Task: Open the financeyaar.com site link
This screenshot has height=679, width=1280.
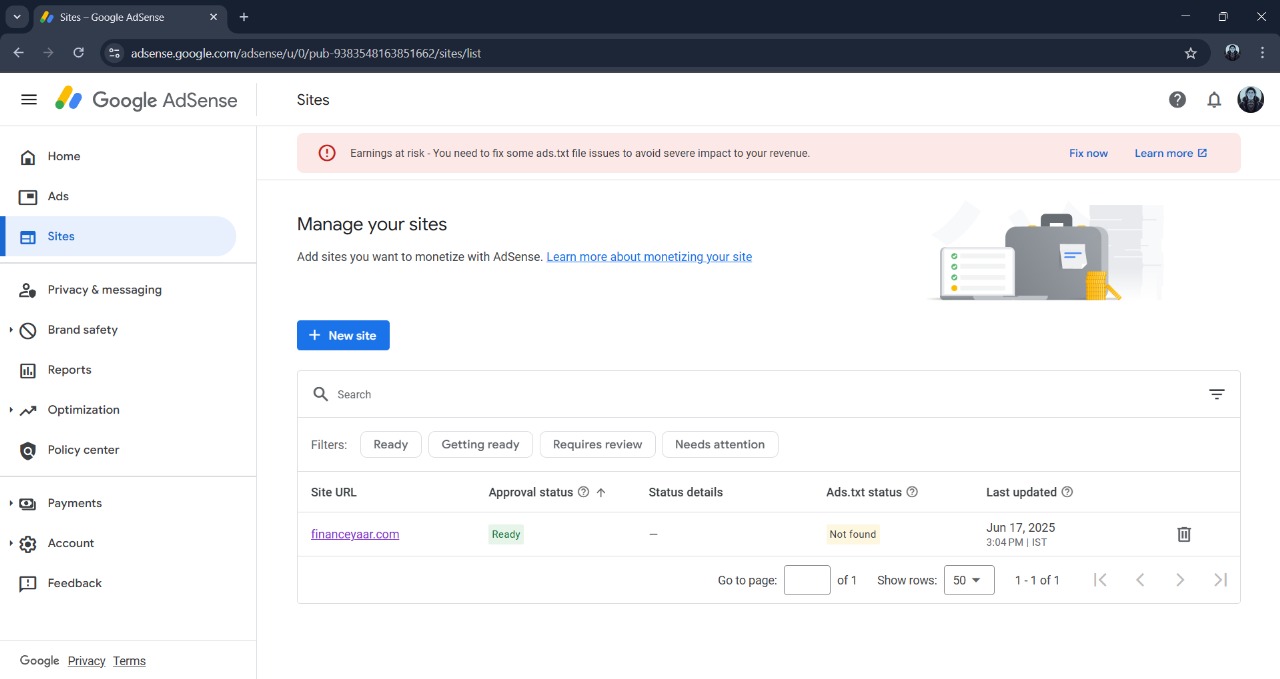Action: point(355,534)
